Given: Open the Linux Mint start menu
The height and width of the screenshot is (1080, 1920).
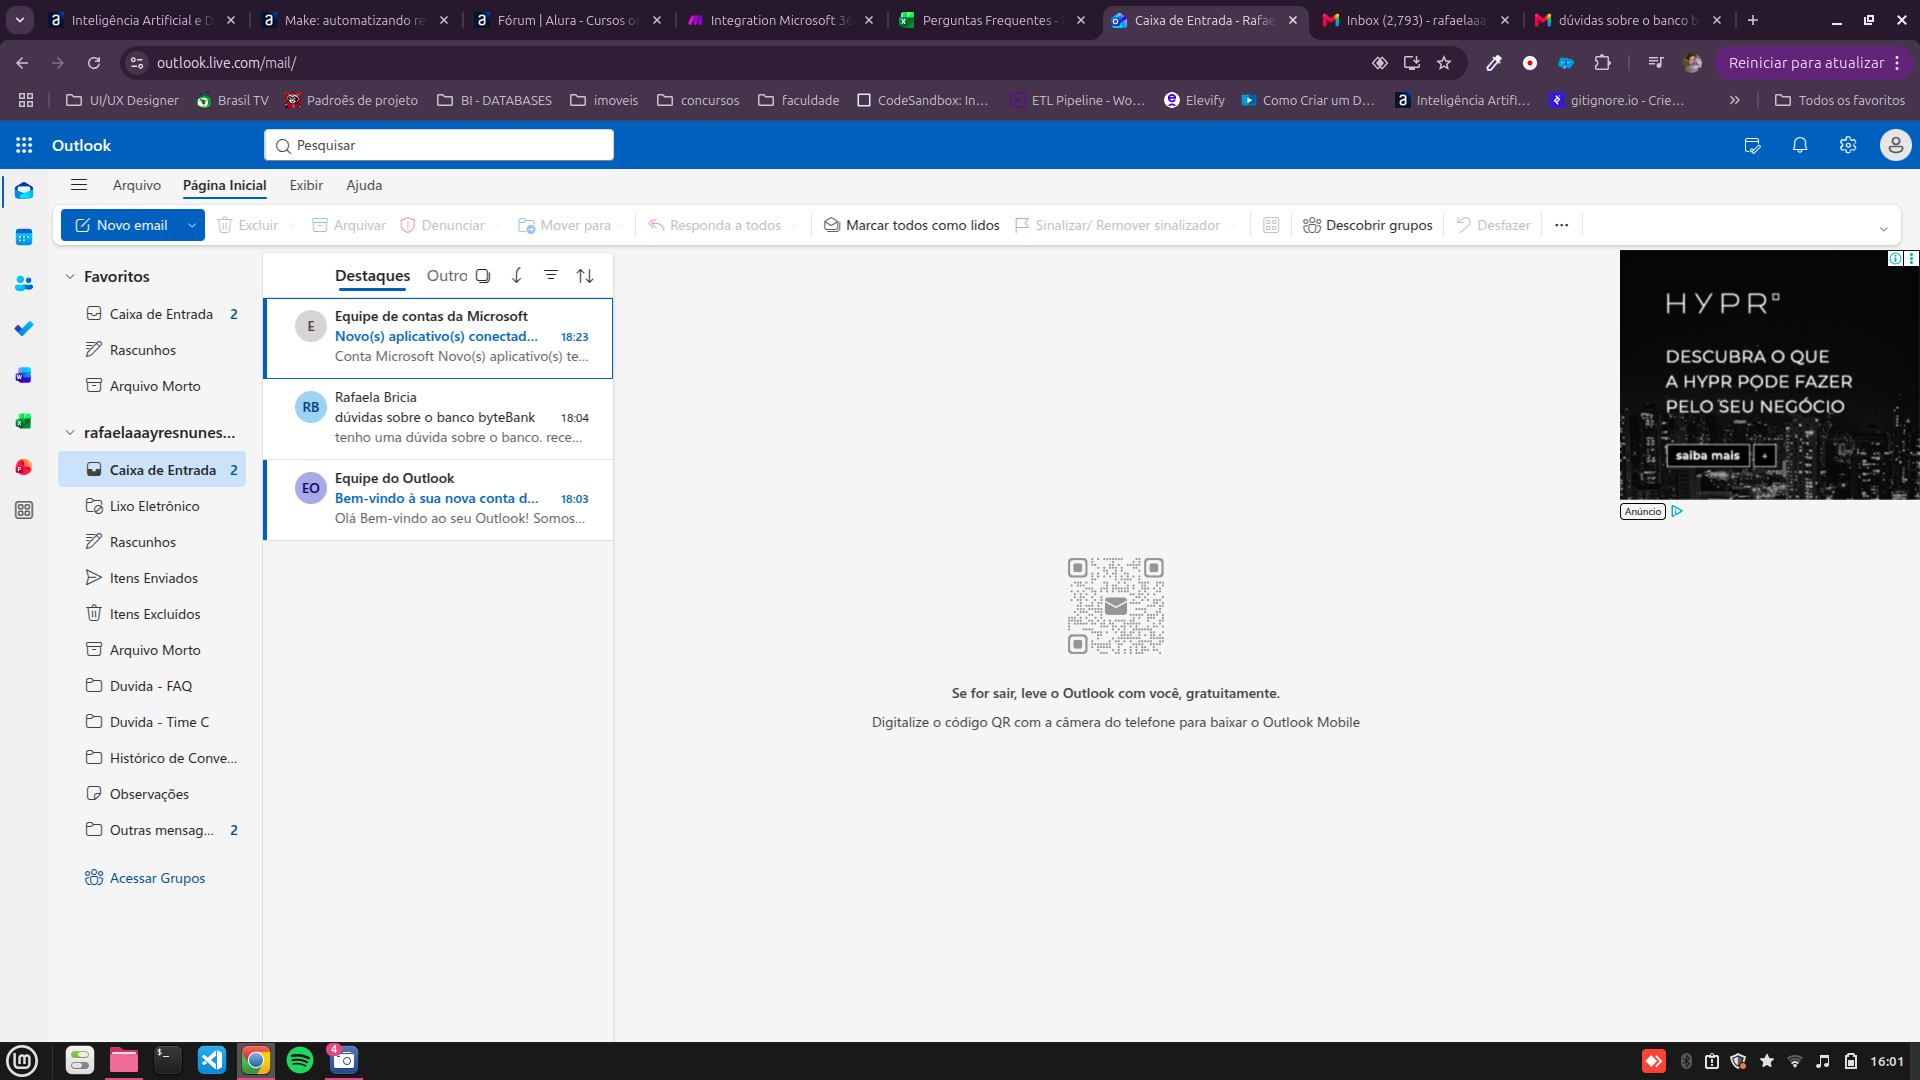Looking at the screenshot, I should click(22, 1060).
